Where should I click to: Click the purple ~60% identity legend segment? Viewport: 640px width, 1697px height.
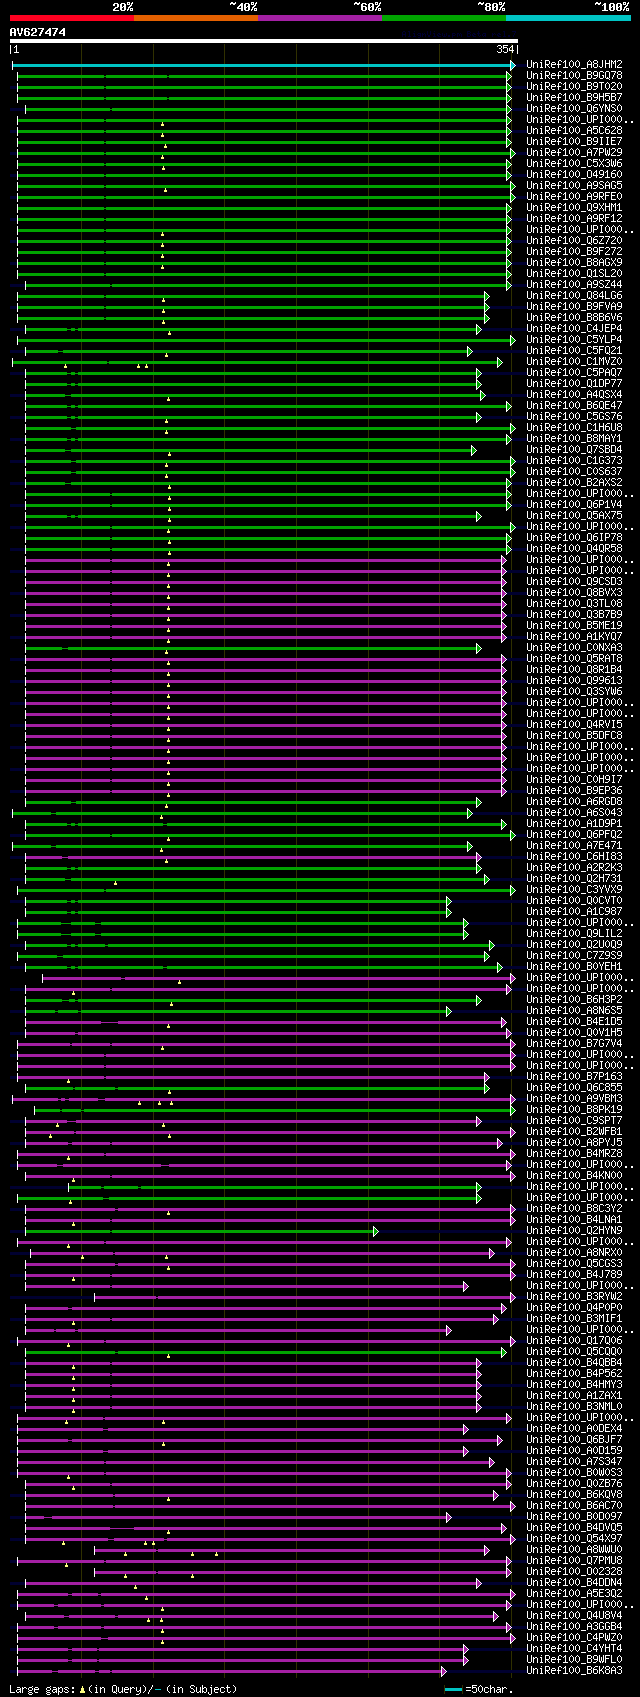[x=320, y=17]
